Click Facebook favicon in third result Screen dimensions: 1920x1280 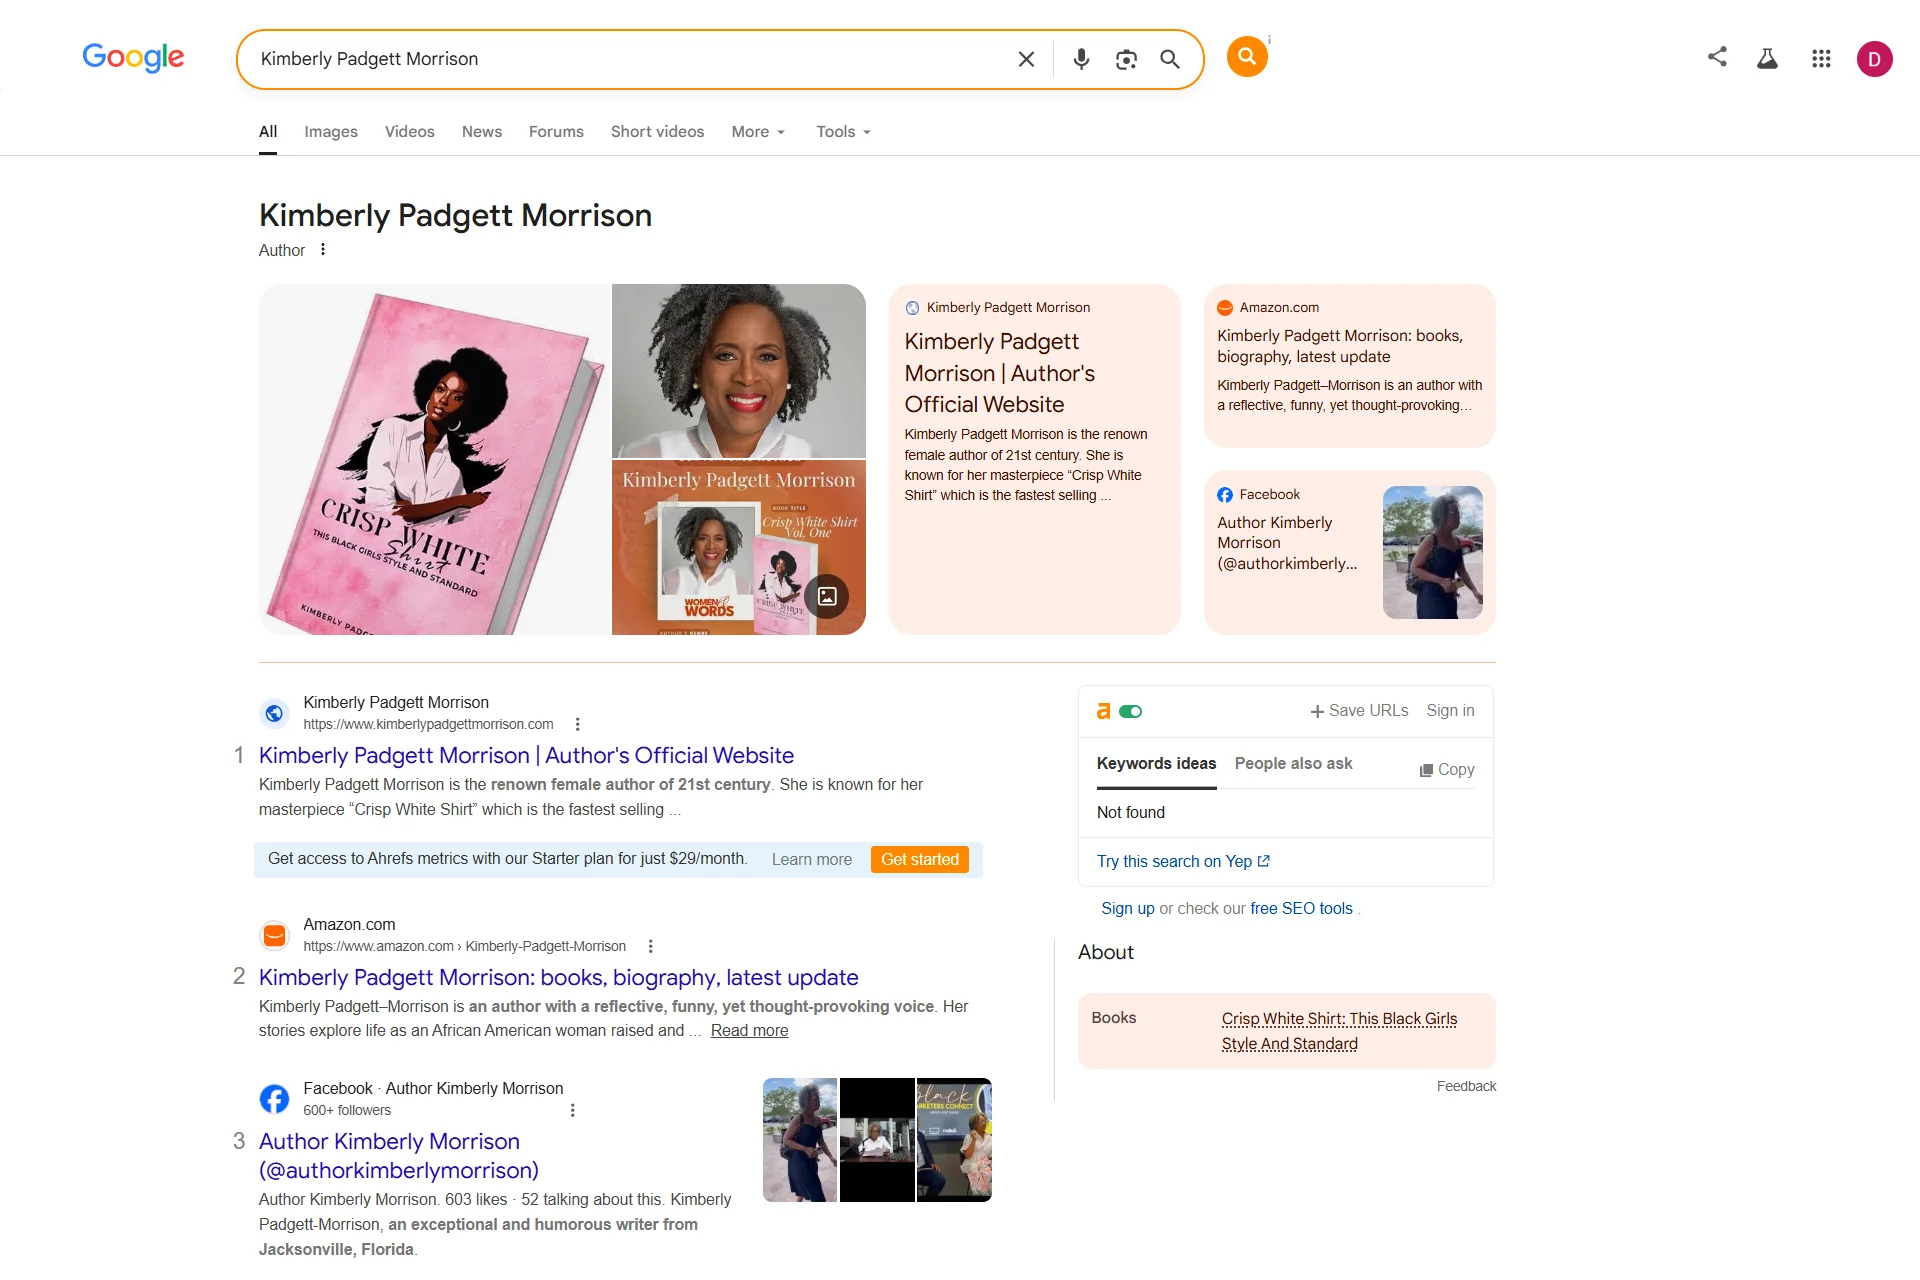[x=274, y=1099]
